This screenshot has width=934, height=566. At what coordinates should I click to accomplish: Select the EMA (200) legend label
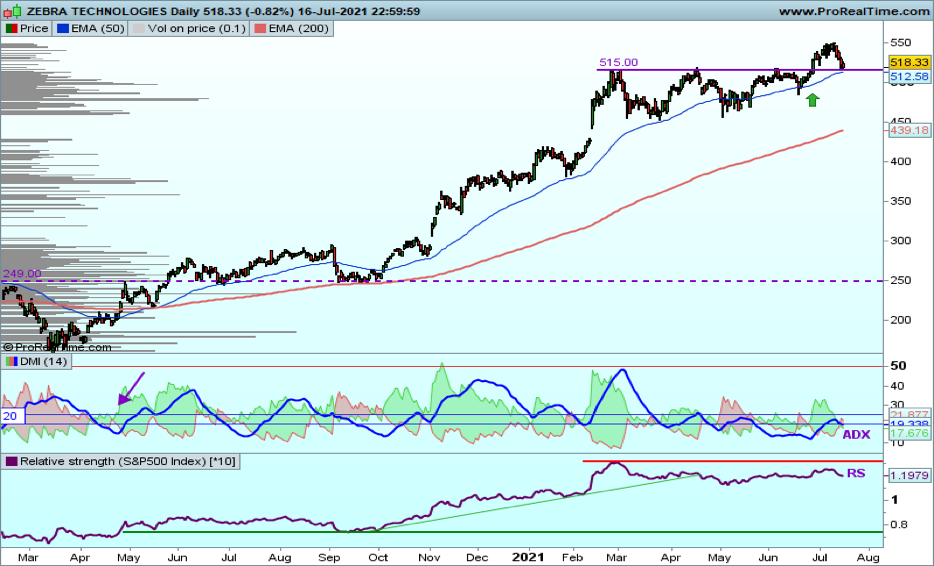299,29
